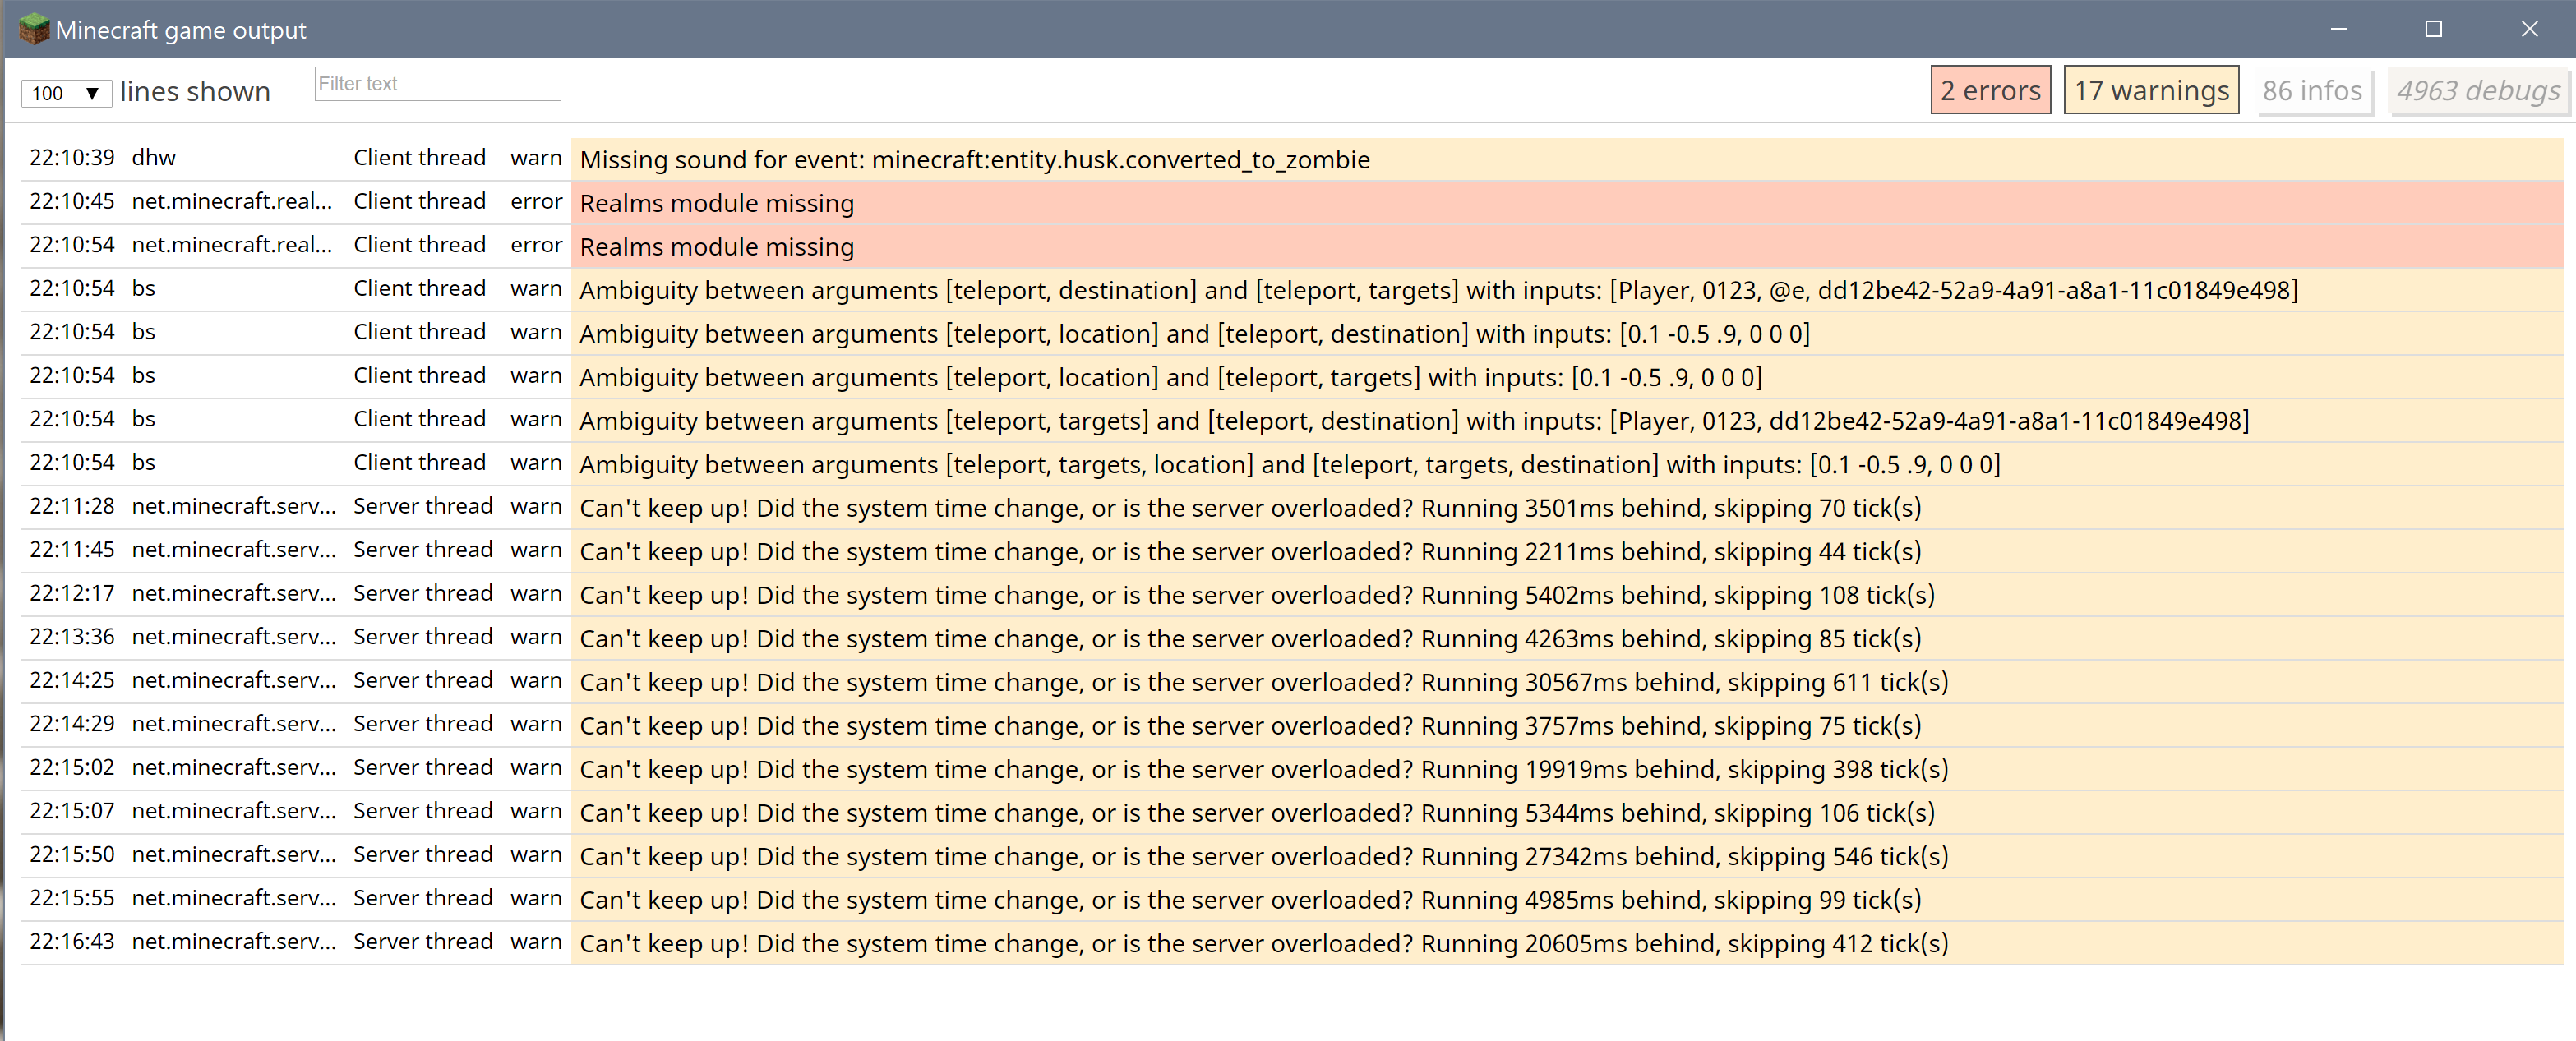
Task: Toggle the 17 warnings filter
Action: pos(2150,91)
